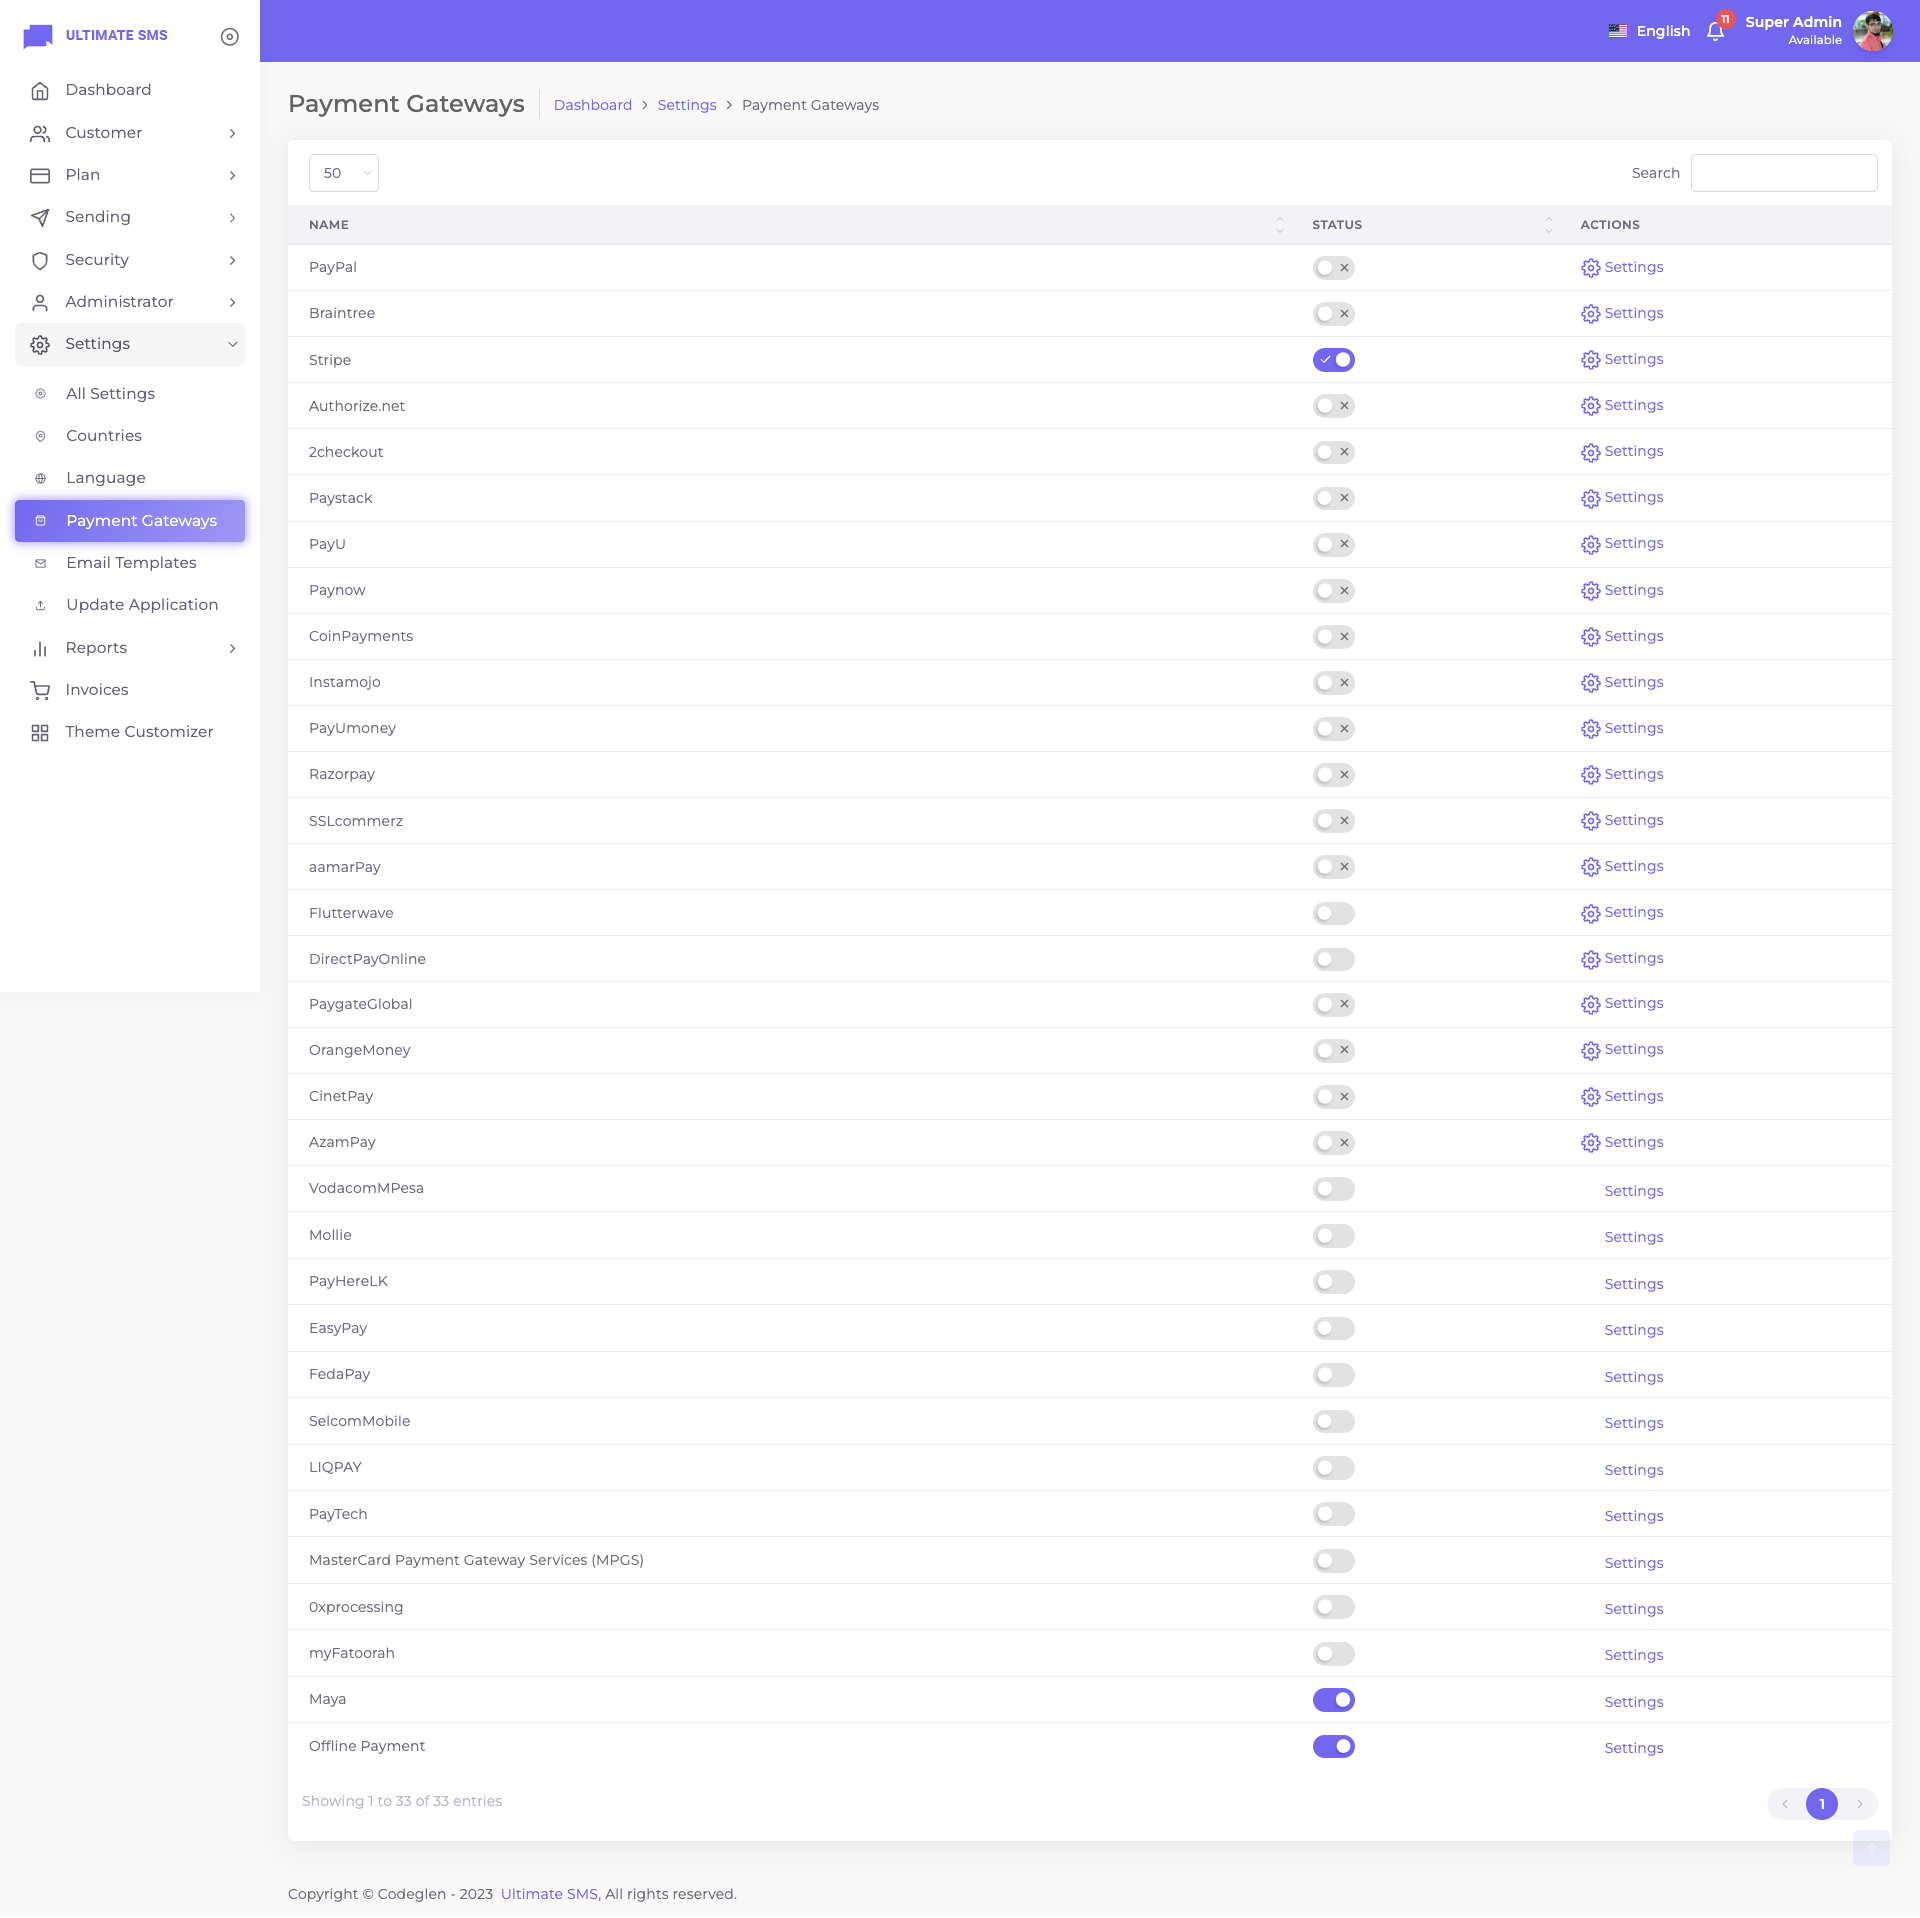Viewport: 1920px width, 1918px height.
Task: Click the Search input field
Action: pyautogui.click(x=1783, y=173)
